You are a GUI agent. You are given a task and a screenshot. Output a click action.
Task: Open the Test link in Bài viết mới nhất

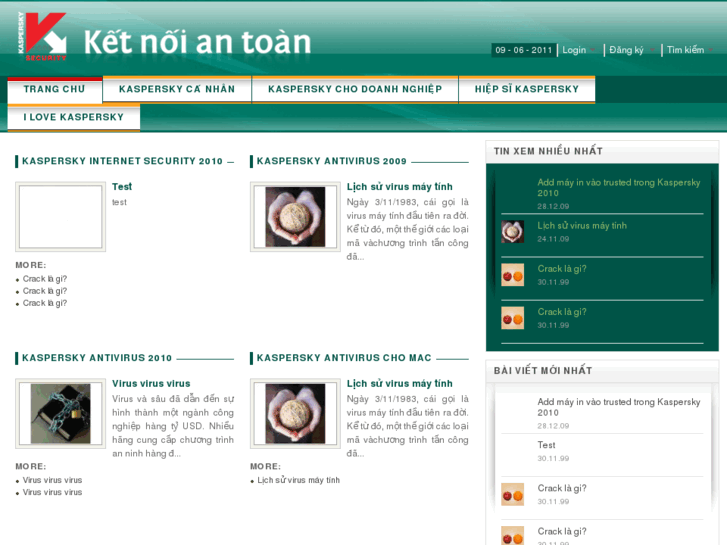coord(546,445)
